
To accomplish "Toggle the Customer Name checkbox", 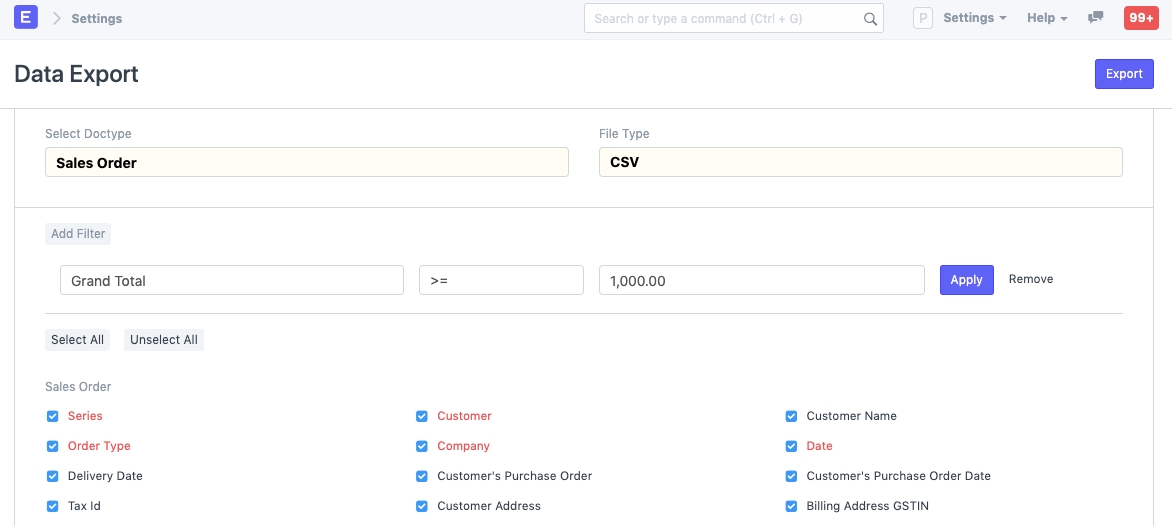I will pyautogui.click(x=792, y=416).
